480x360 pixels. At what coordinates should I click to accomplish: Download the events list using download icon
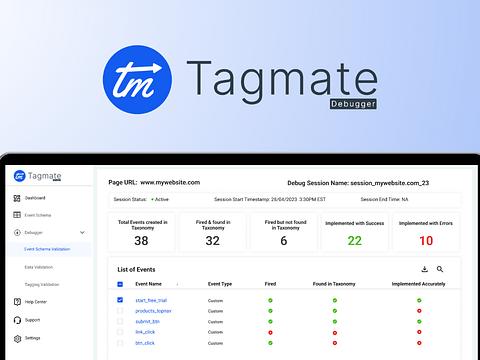pyautogui.click(x=424, y=269)
